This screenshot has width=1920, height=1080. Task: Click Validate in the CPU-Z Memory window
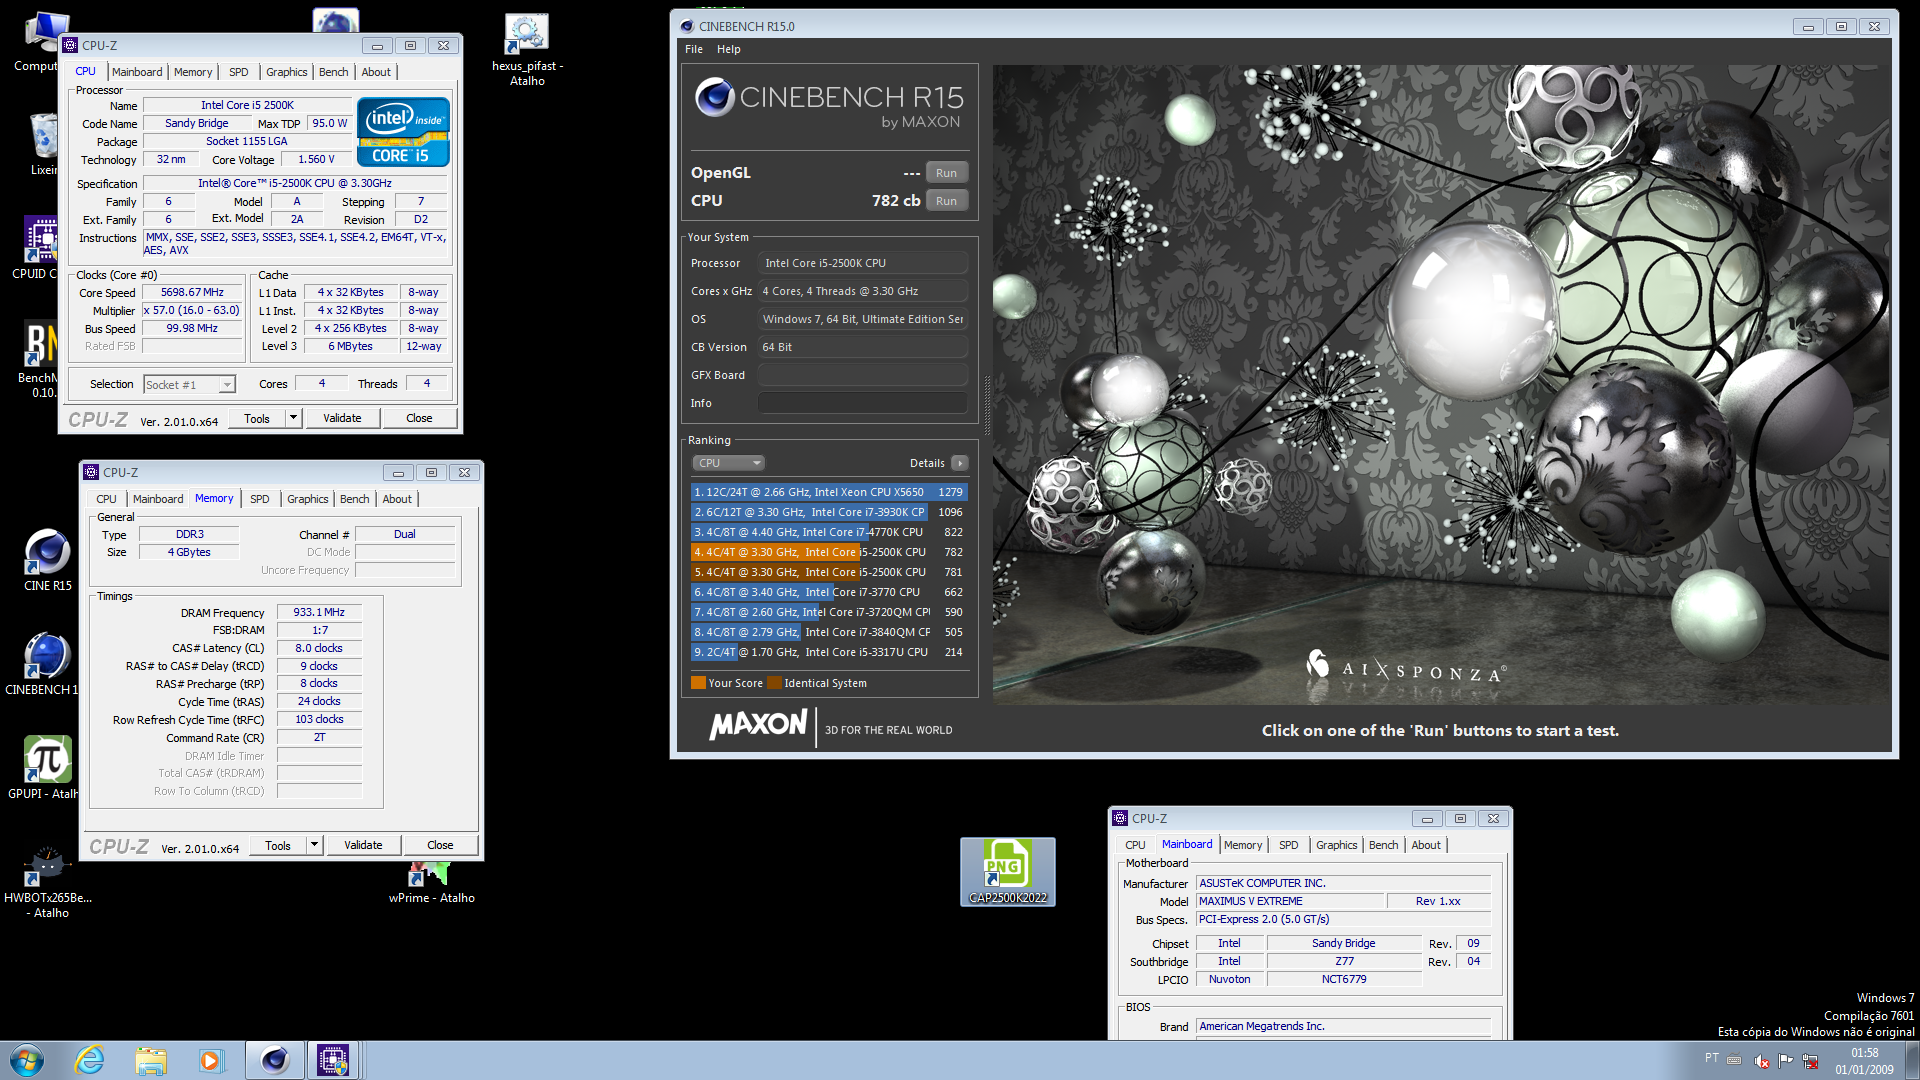coord(363,845)
